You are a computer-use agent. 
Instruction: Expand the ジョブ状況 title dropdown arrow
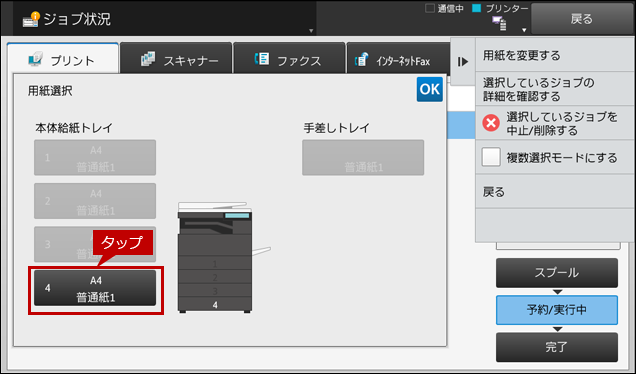tap(311, 30)
